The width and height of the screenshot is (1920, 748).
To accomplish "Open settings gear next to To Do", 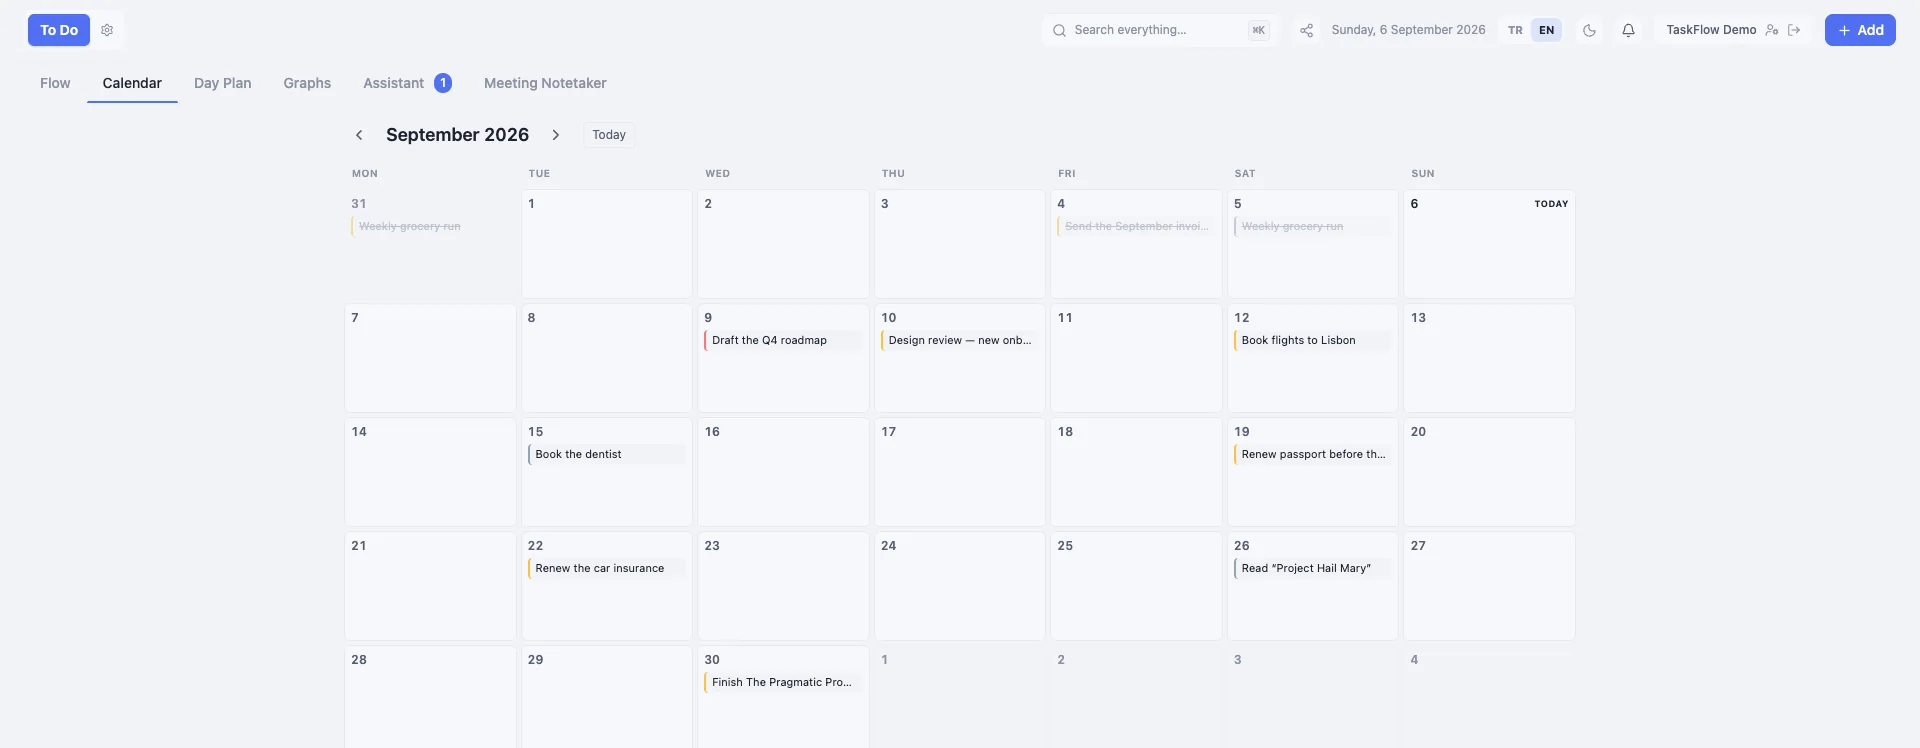I will pos(107,30).
